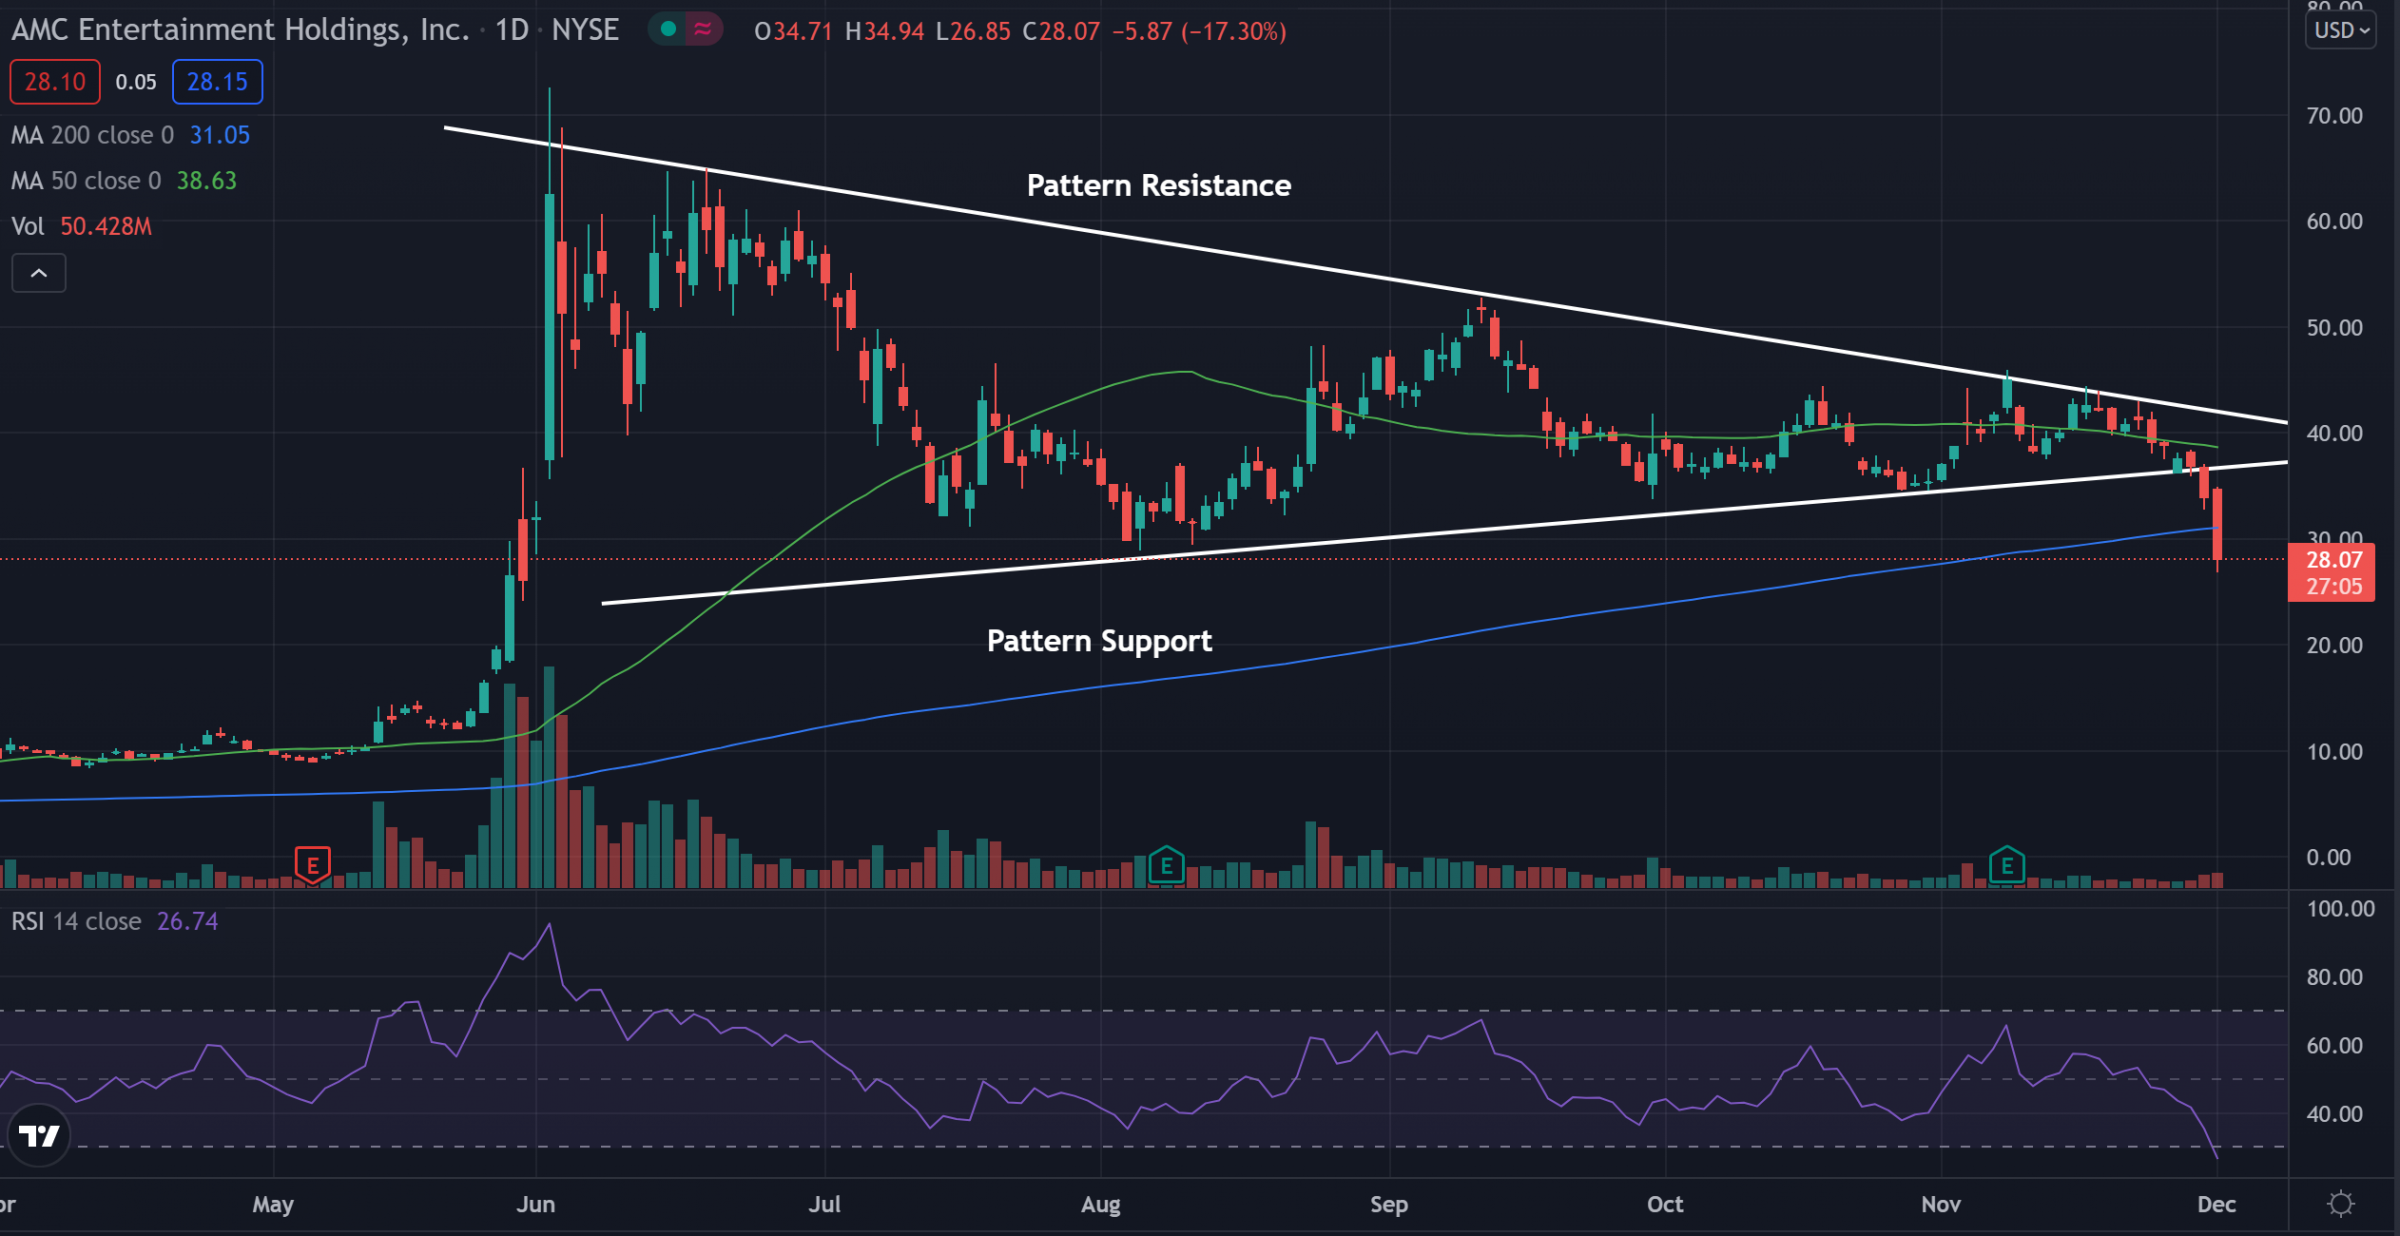Click the Pattern Support text annotation
2400x1236 pixels.
[x=1099, y=641]
